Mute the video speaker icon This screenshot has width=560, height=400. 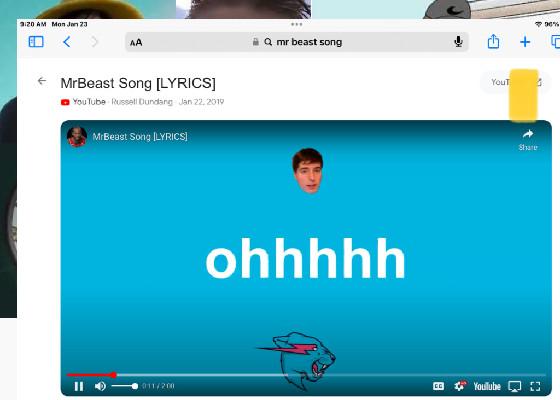100,386
